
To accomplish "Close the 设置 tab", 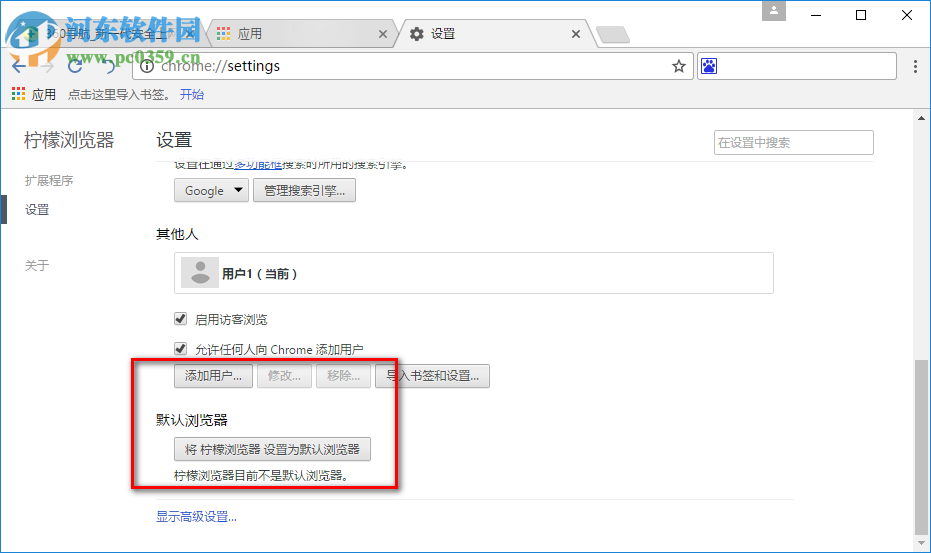I will tap(575, 34).
